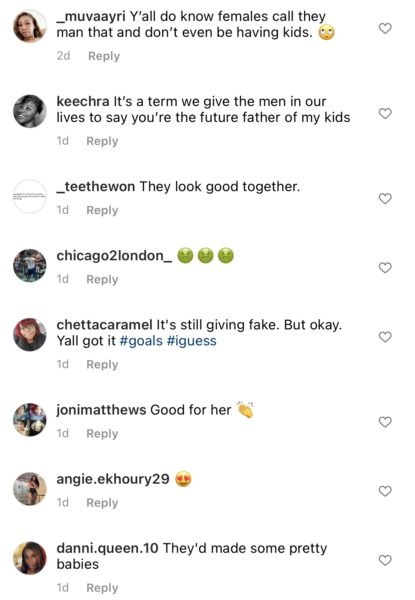Open the #iguess hashtag

pyautogui.click(x=192, y=341)
